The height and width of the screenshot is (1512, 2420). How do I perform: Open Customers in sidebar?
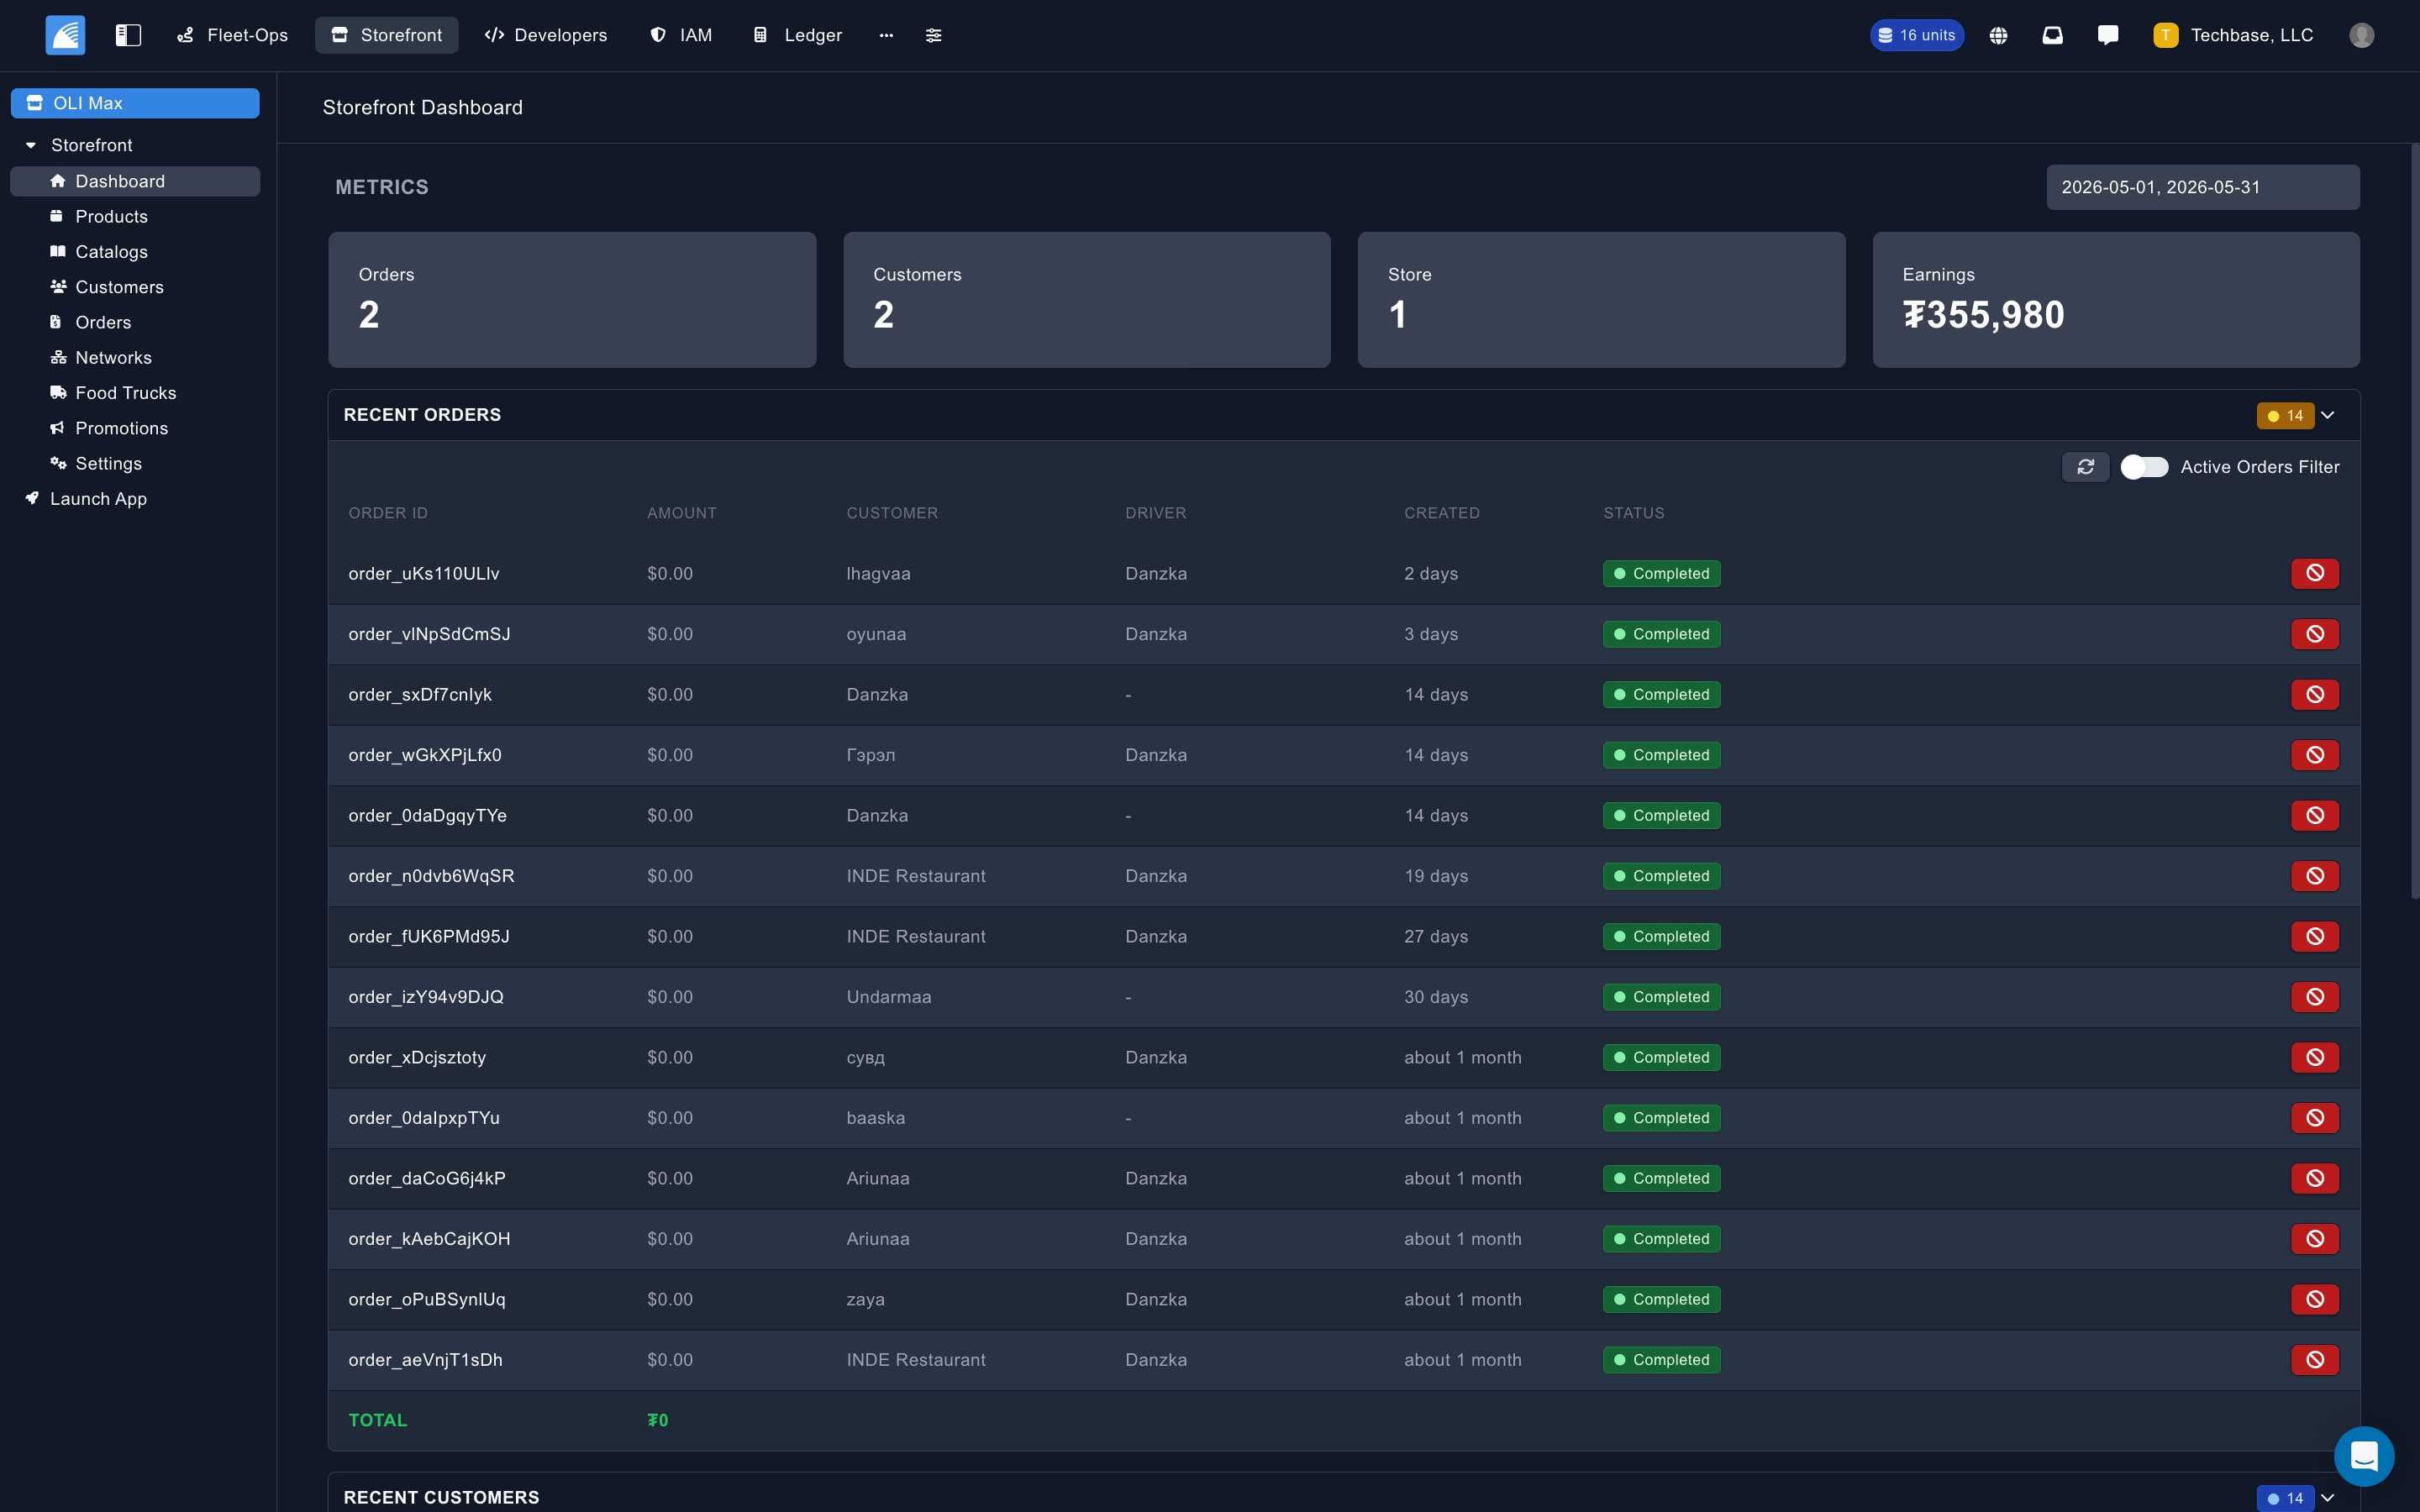pos(135,287)
